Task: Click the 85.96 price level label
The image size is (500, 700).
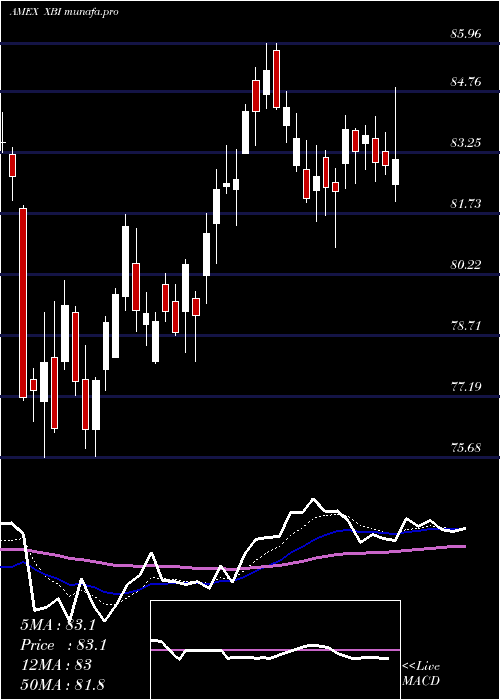Action: [x=466, y=33]
